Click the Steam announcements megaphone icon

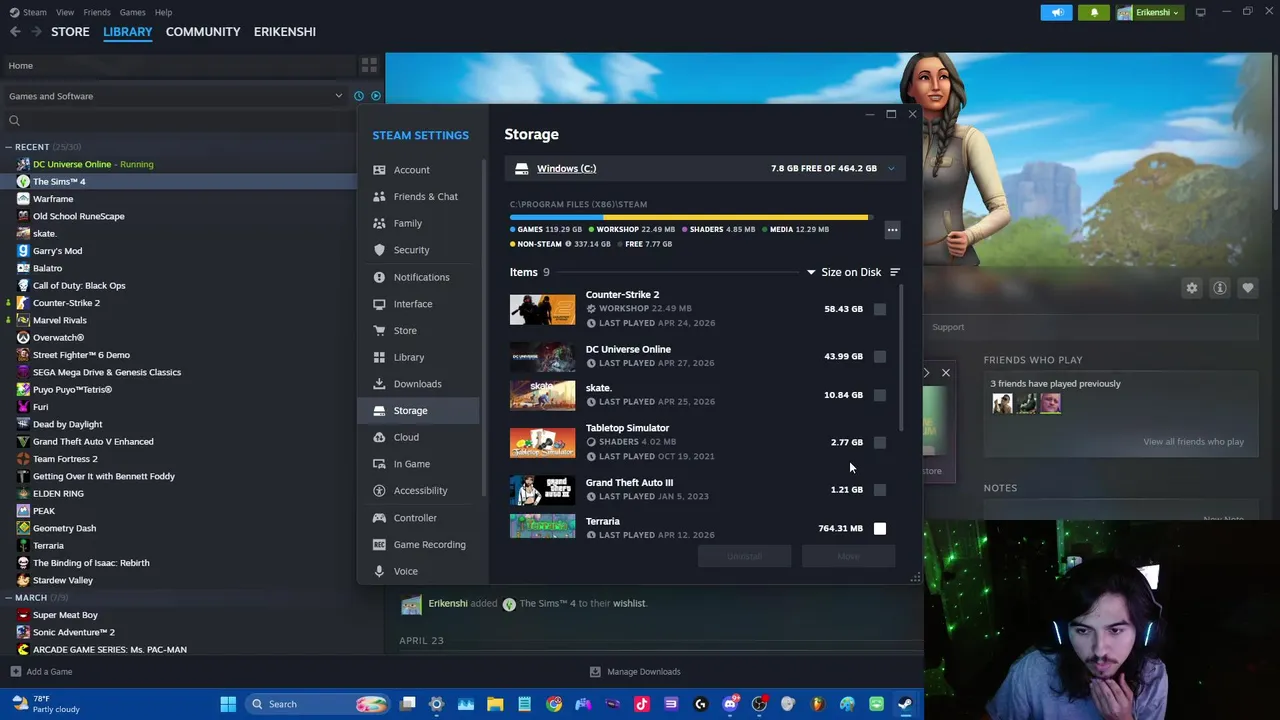(x=1056, y=12)
